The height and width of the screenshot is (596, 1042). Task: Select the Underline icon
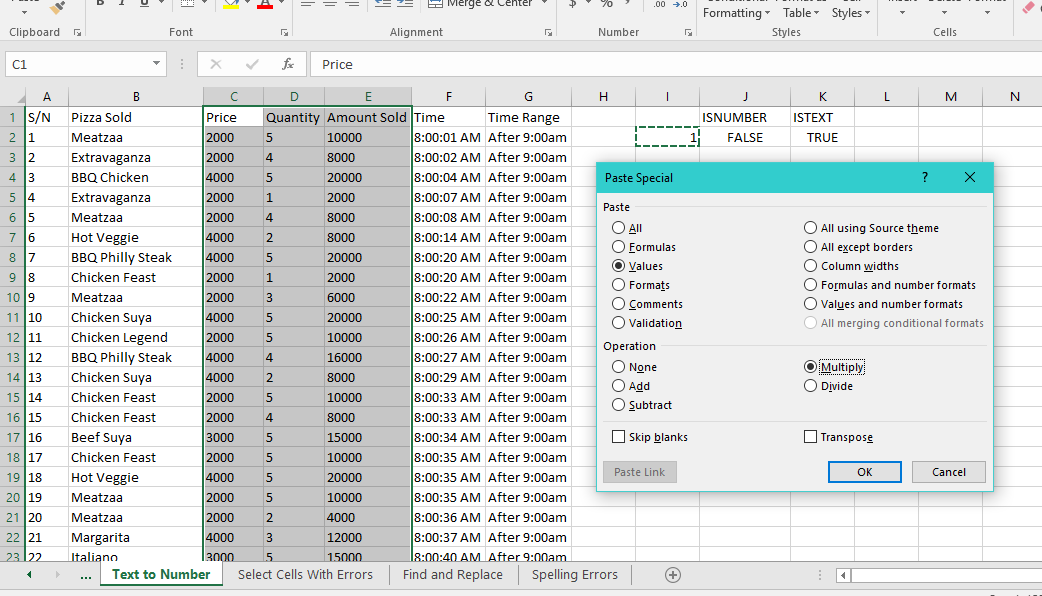[x=142, y=5]
